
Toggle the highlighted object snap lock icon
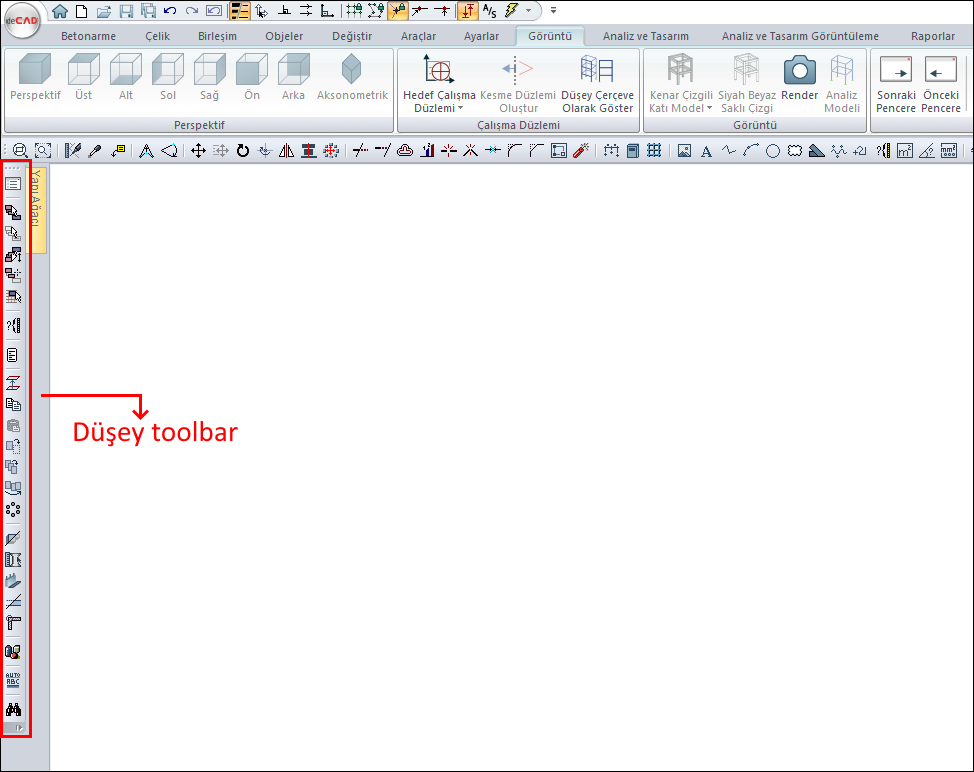click(398, 11)
